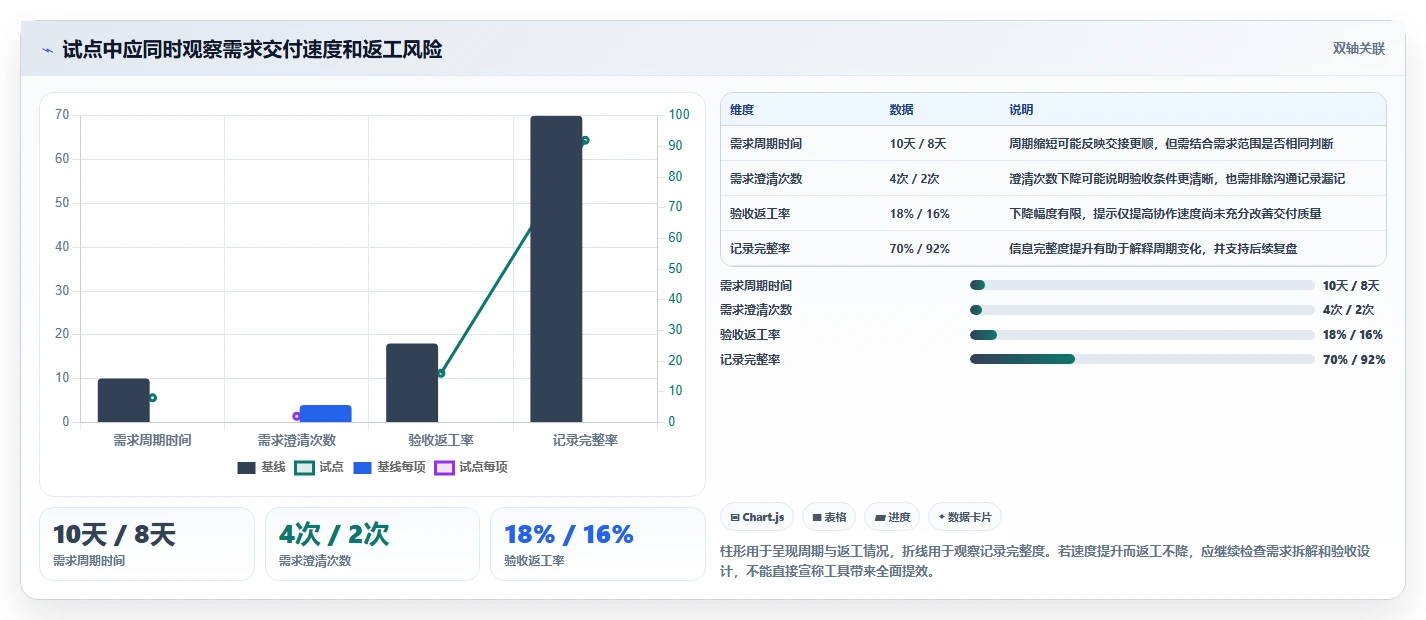Click the 维度 column header
1426x620 pixels.
pyautogui.click(x=742, y=110)
